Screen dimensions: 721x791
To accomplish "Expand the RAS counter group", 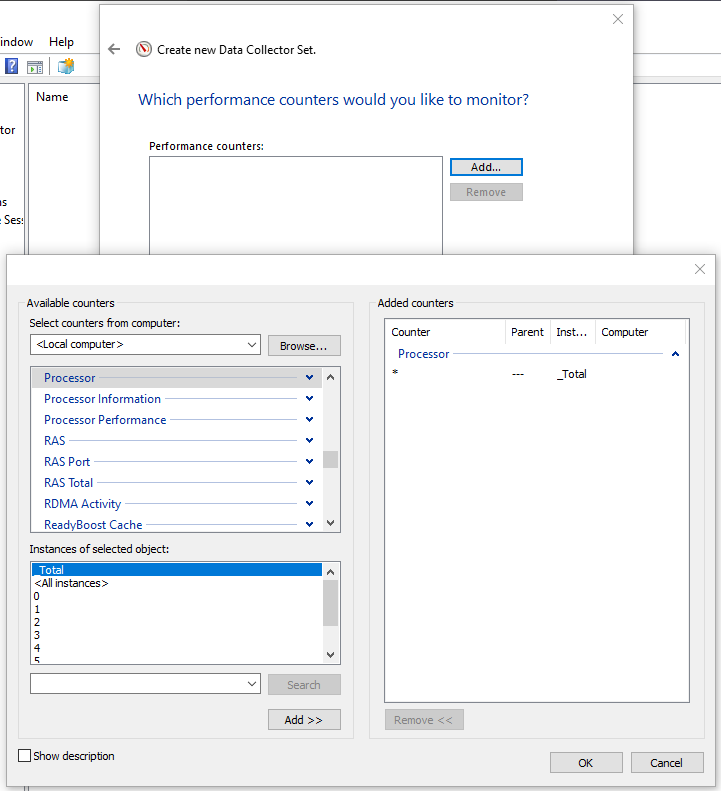I will 309,440.
